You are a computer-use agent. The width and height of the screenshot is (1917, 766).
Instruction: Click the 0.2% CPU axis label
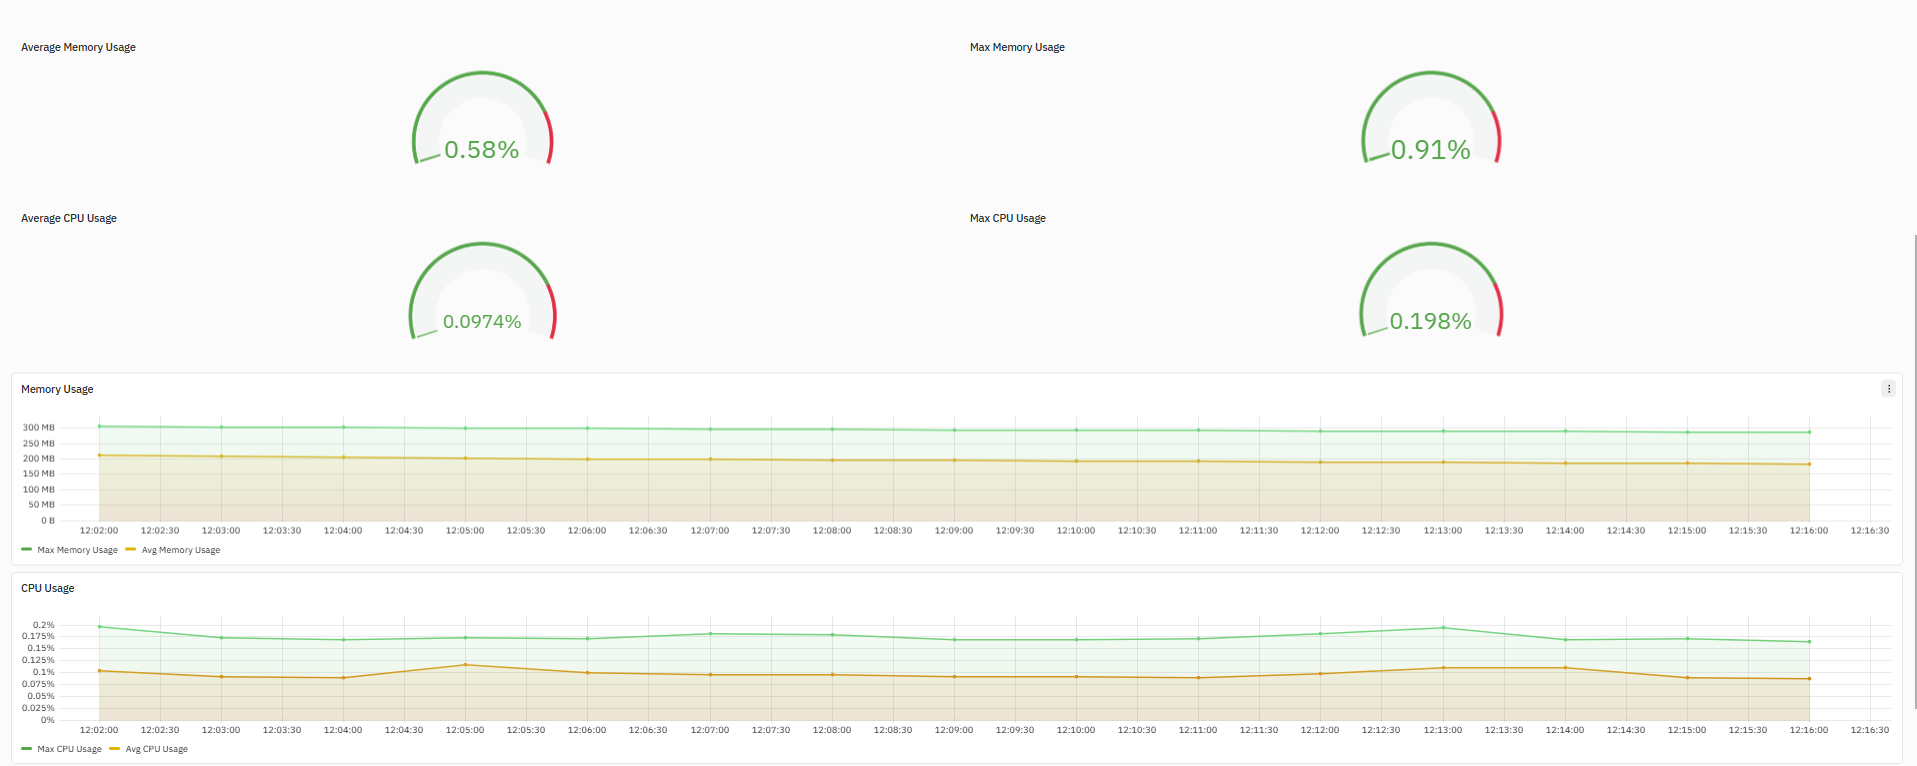pos(44,625)
